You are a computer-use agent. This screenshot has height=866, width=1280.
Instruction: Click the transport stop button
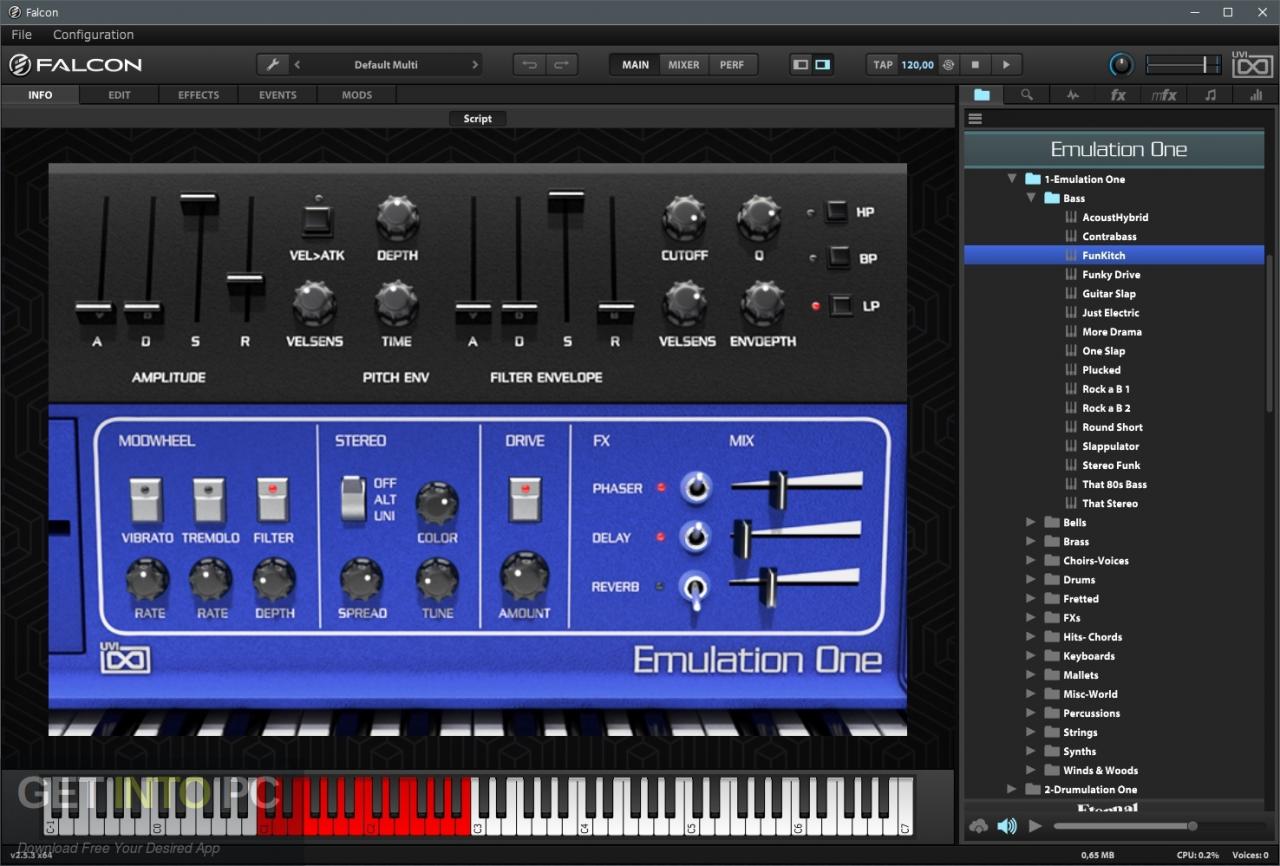coord(975,65)
